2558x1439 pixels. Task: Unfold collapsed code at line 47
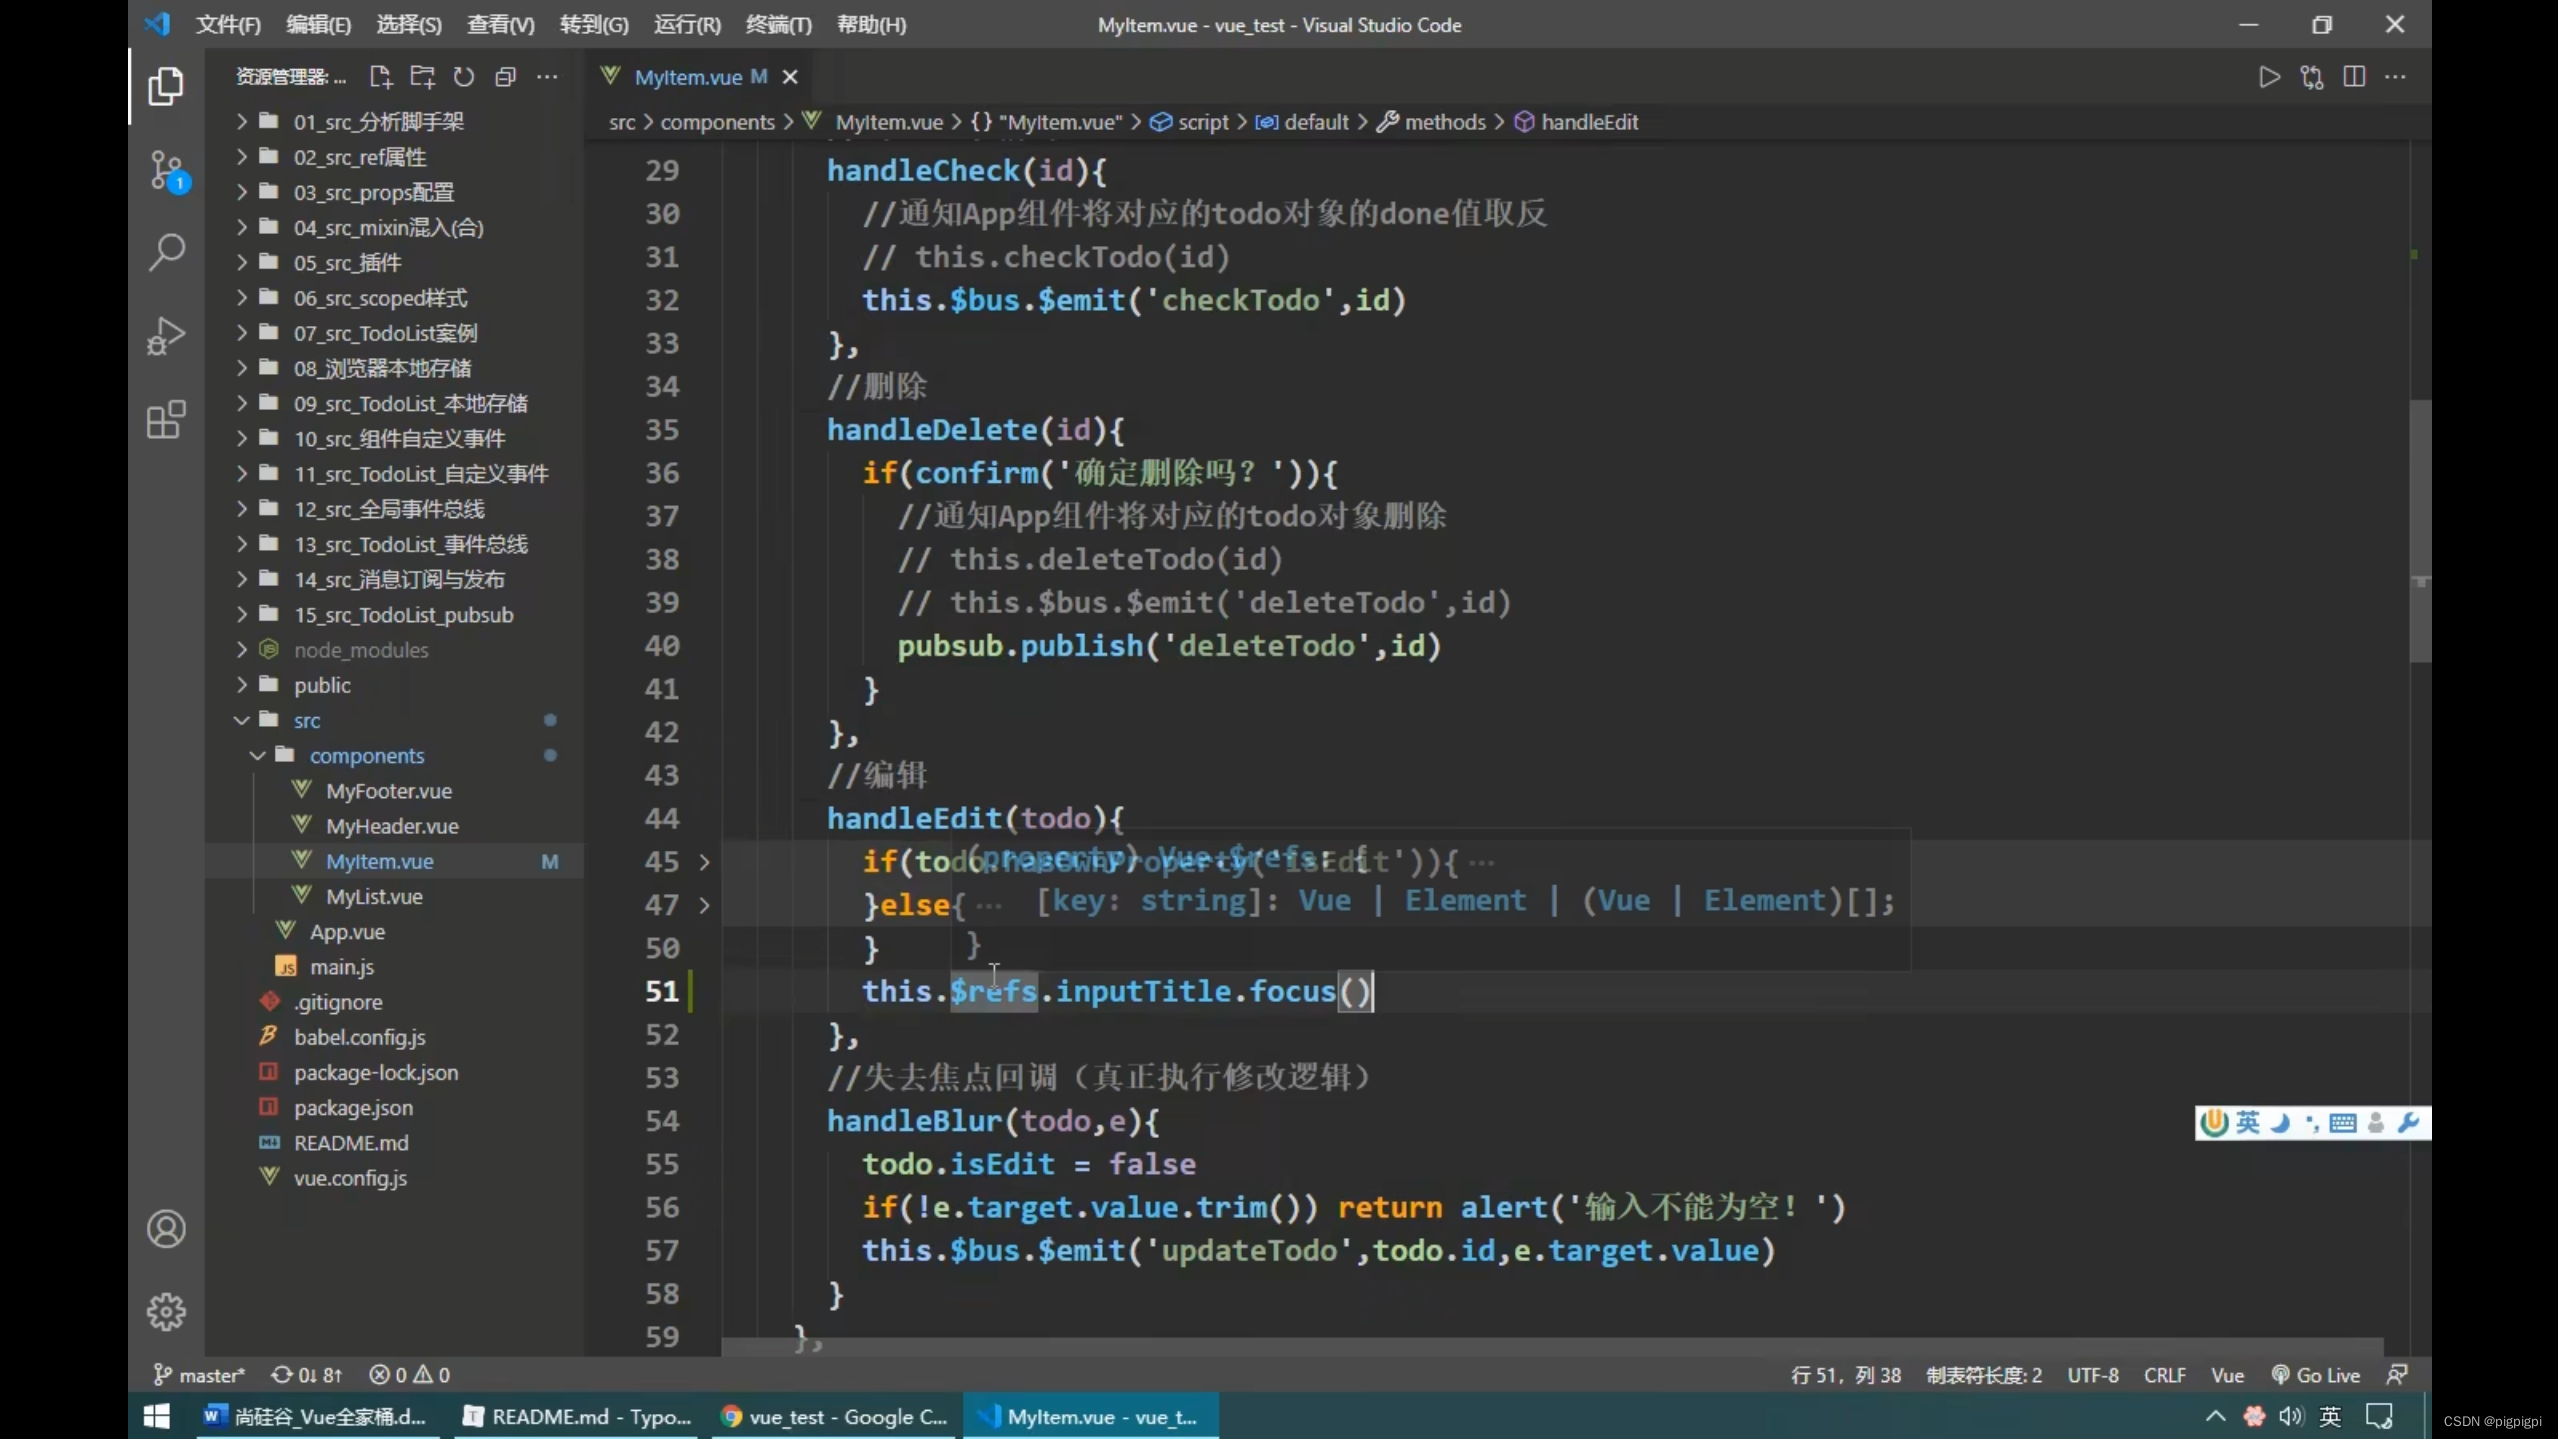(704, 905)
